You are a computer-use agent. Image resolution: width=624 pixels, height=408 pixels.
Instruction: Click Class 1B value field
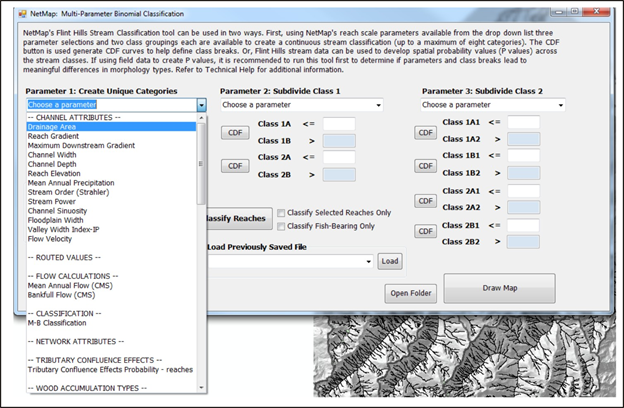pyautogui.click(x=339, y=141)
